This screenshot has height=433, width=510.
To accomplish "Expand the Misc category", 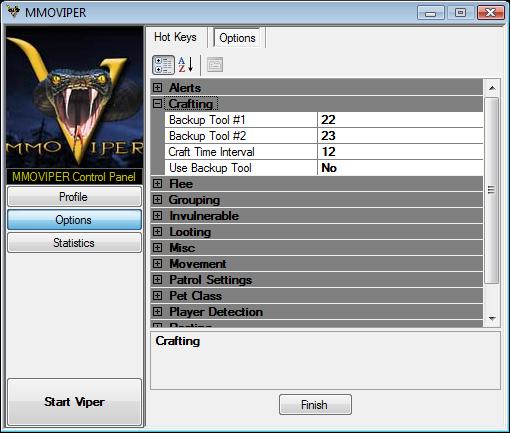I will (x=157, y=248).
